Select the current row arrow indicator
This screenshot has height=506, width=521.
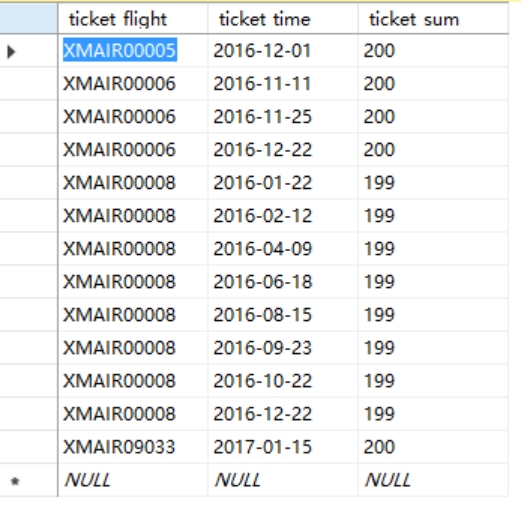[x=11, y=52]
